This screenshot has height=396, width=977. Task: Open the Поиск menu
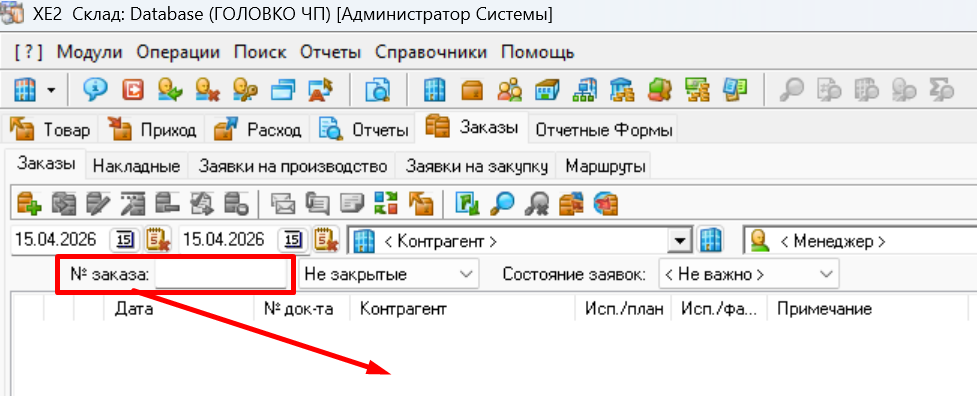260,52
